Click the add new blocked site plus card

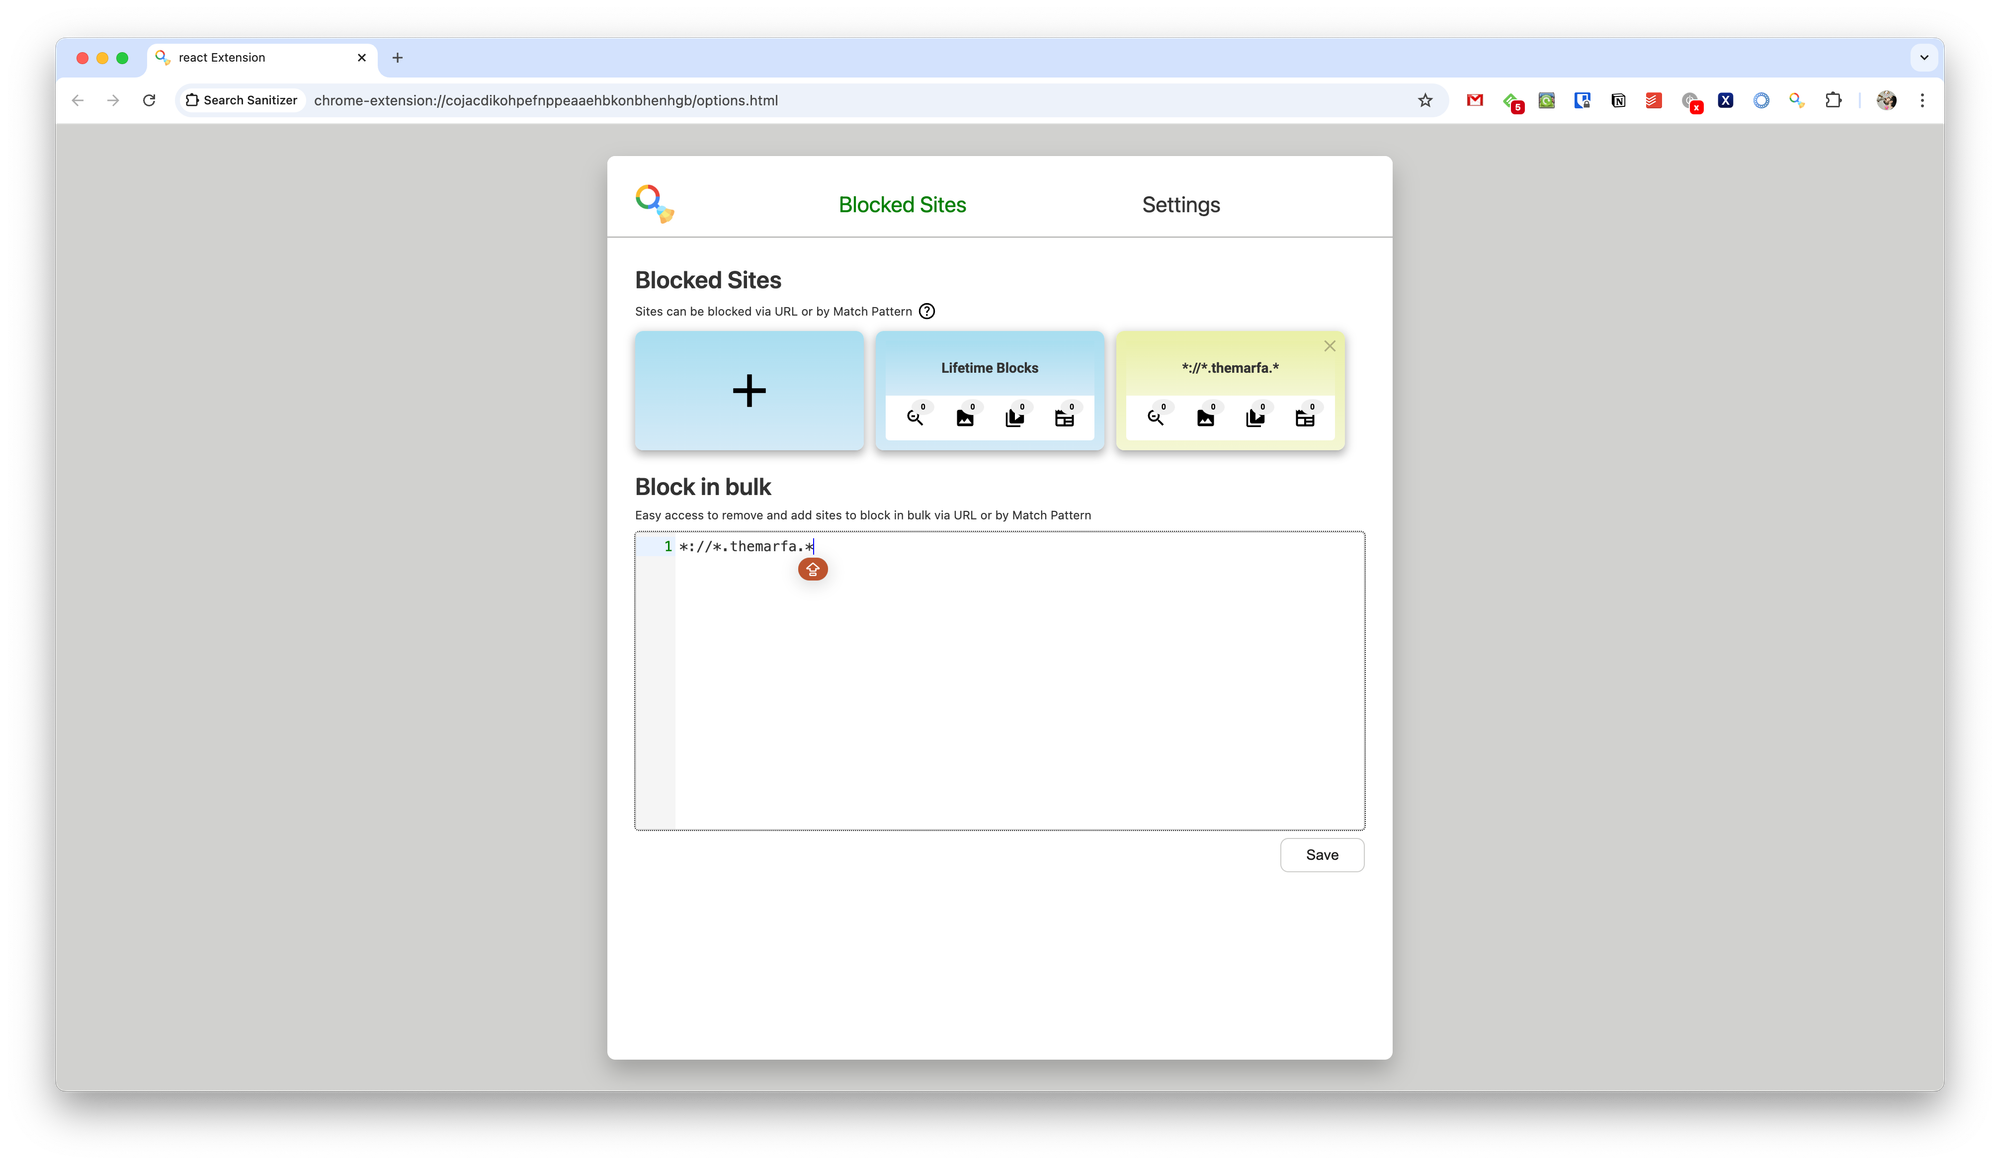(x=749, y=391)
